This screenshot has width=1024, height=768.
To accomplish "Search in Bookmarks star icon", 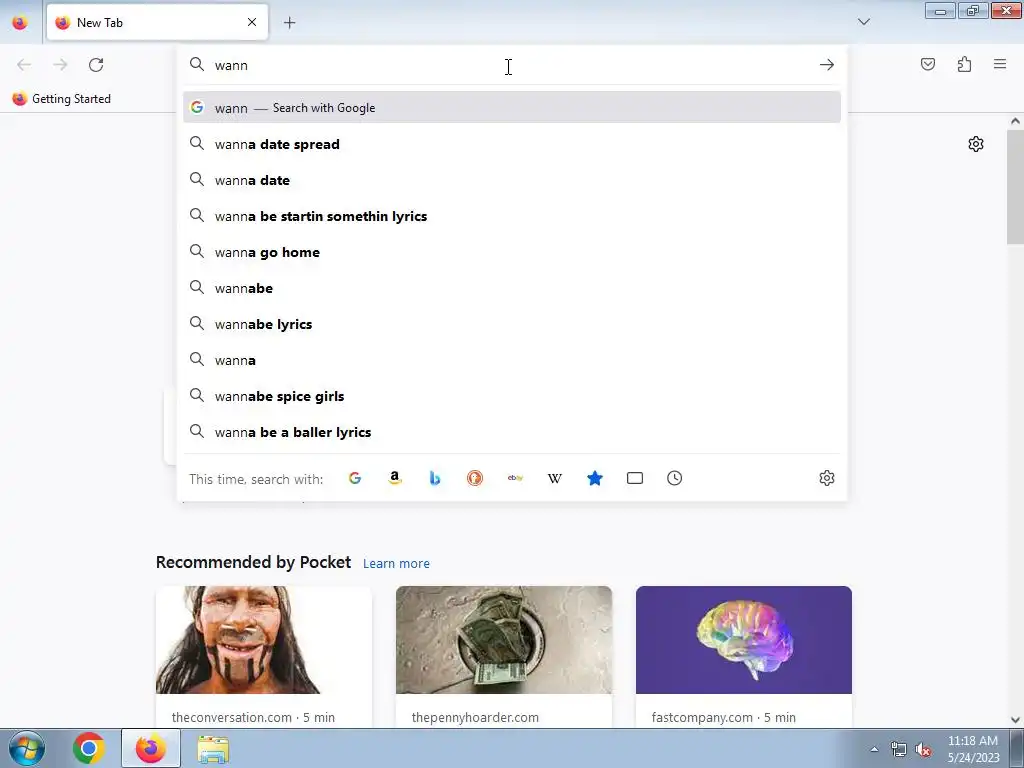I will point(595,478).
